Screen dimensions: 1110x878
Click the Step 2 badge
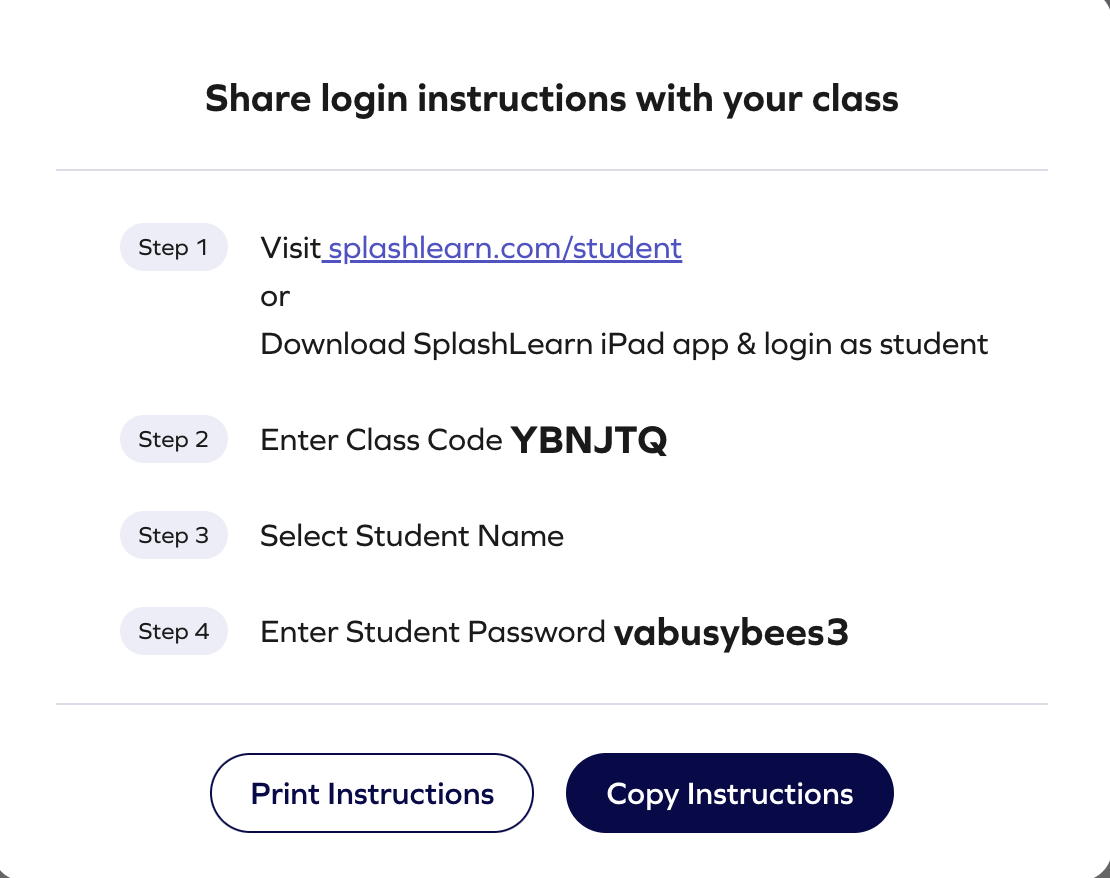(173, 440)
